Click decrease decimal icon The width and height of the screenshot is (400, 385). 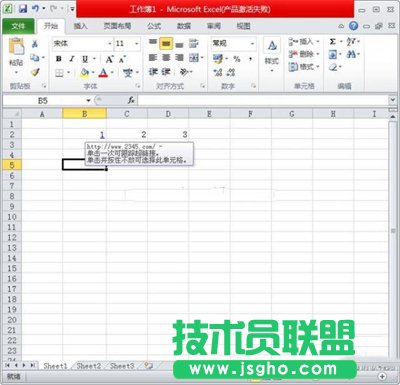[231, 72]
